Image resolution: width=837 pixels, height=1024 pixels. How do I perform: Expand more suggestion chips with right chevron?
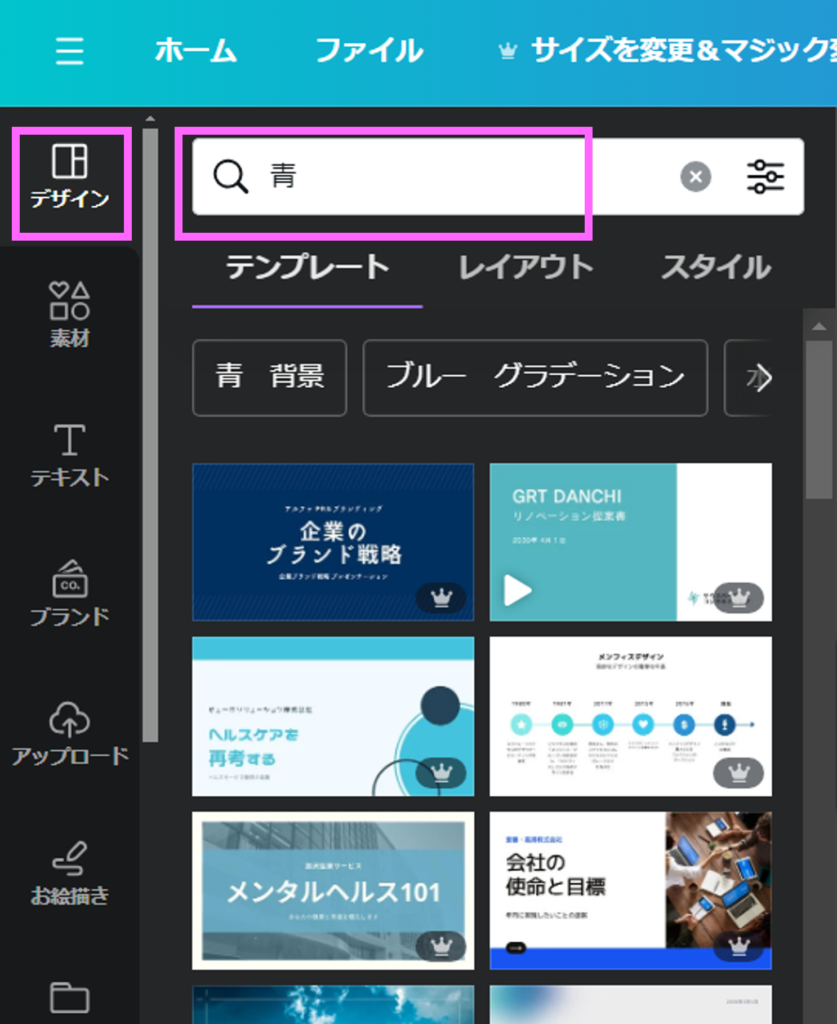point(761,377)
